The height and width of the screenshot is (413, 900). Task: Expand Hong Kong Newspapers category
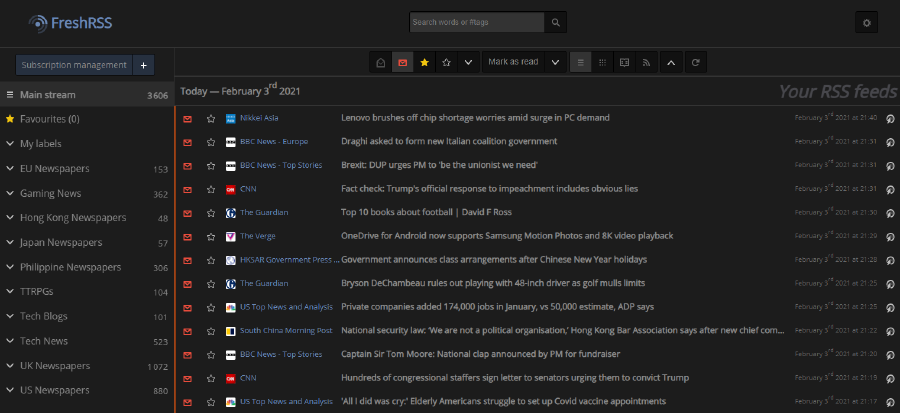(x=10, y=217)
